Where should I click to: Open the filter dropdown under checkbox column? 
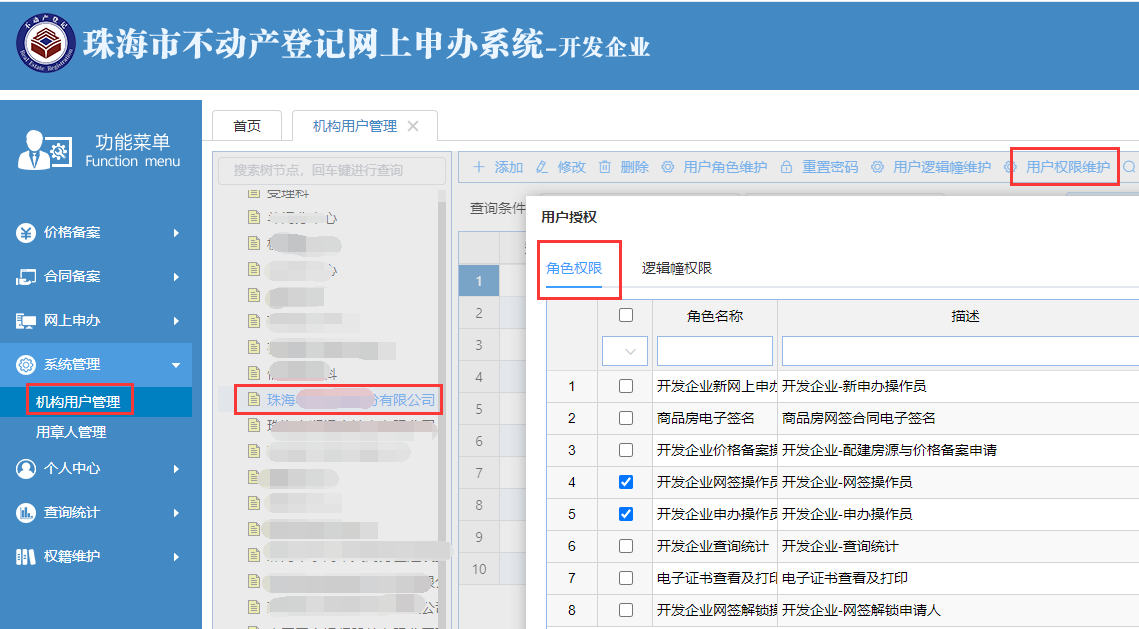tap(625, 351)
